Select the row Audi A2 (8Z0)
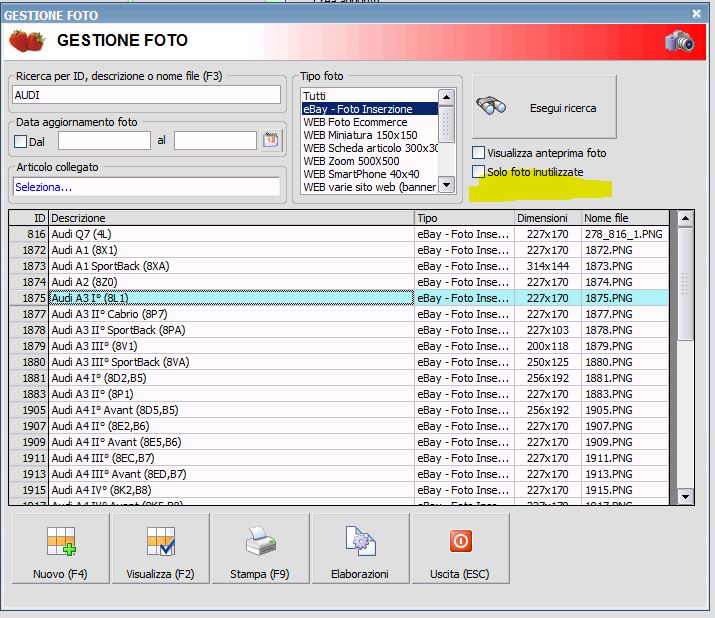 (339, 282)
